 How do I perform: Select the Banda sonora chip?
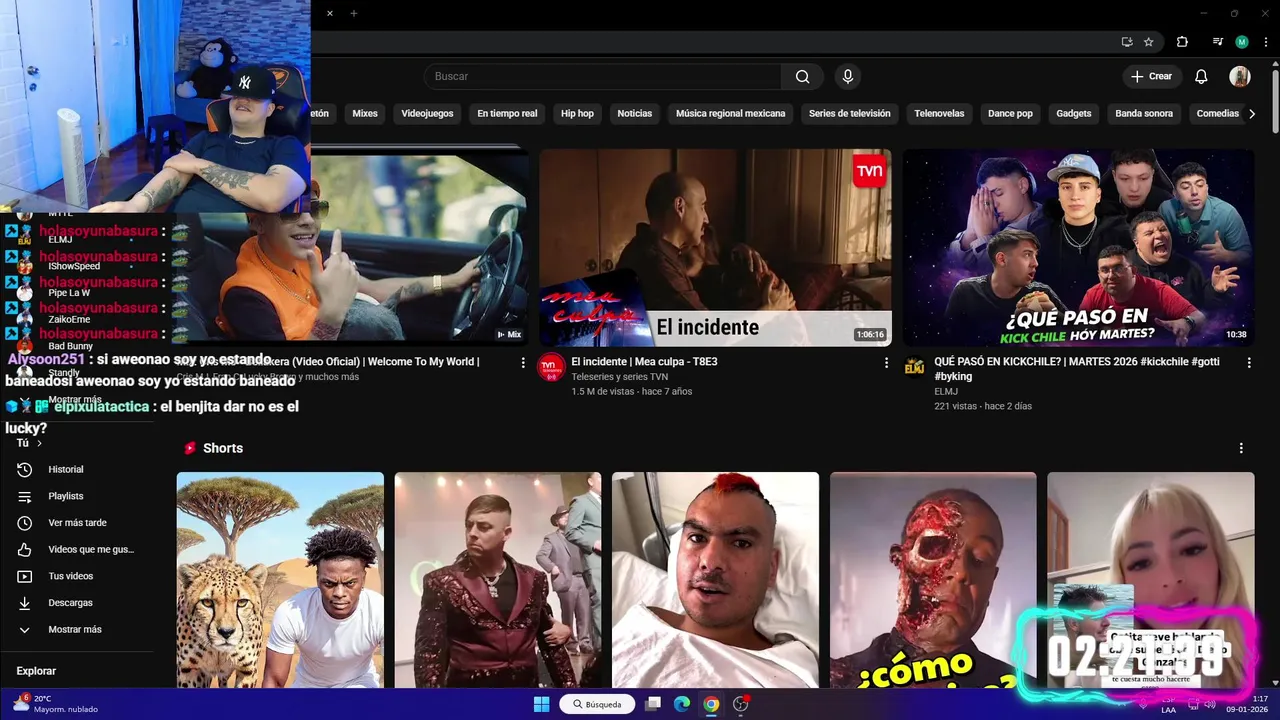1144,113
